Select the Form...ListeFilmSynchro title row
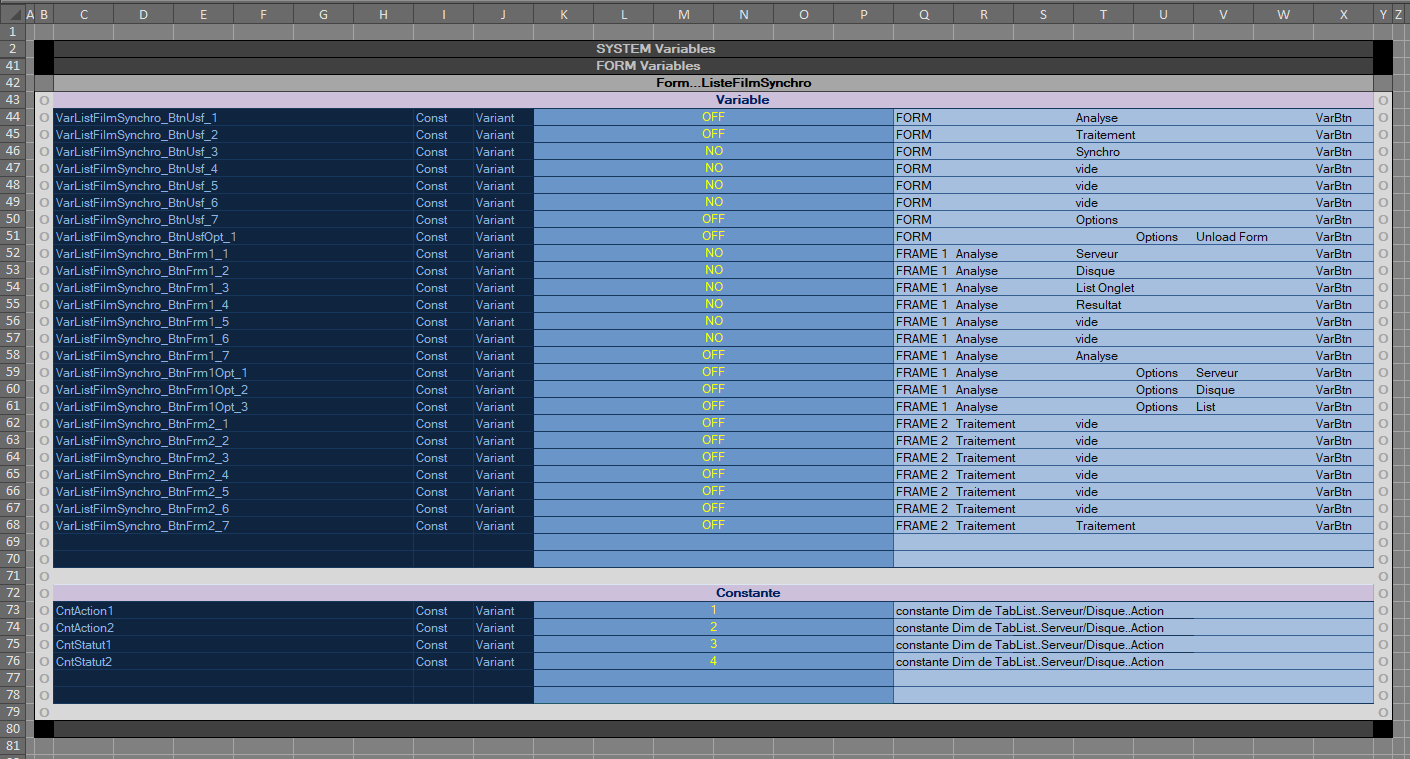Image resolution: width=1410 pixels, height=759 pixels. (713, 83)
